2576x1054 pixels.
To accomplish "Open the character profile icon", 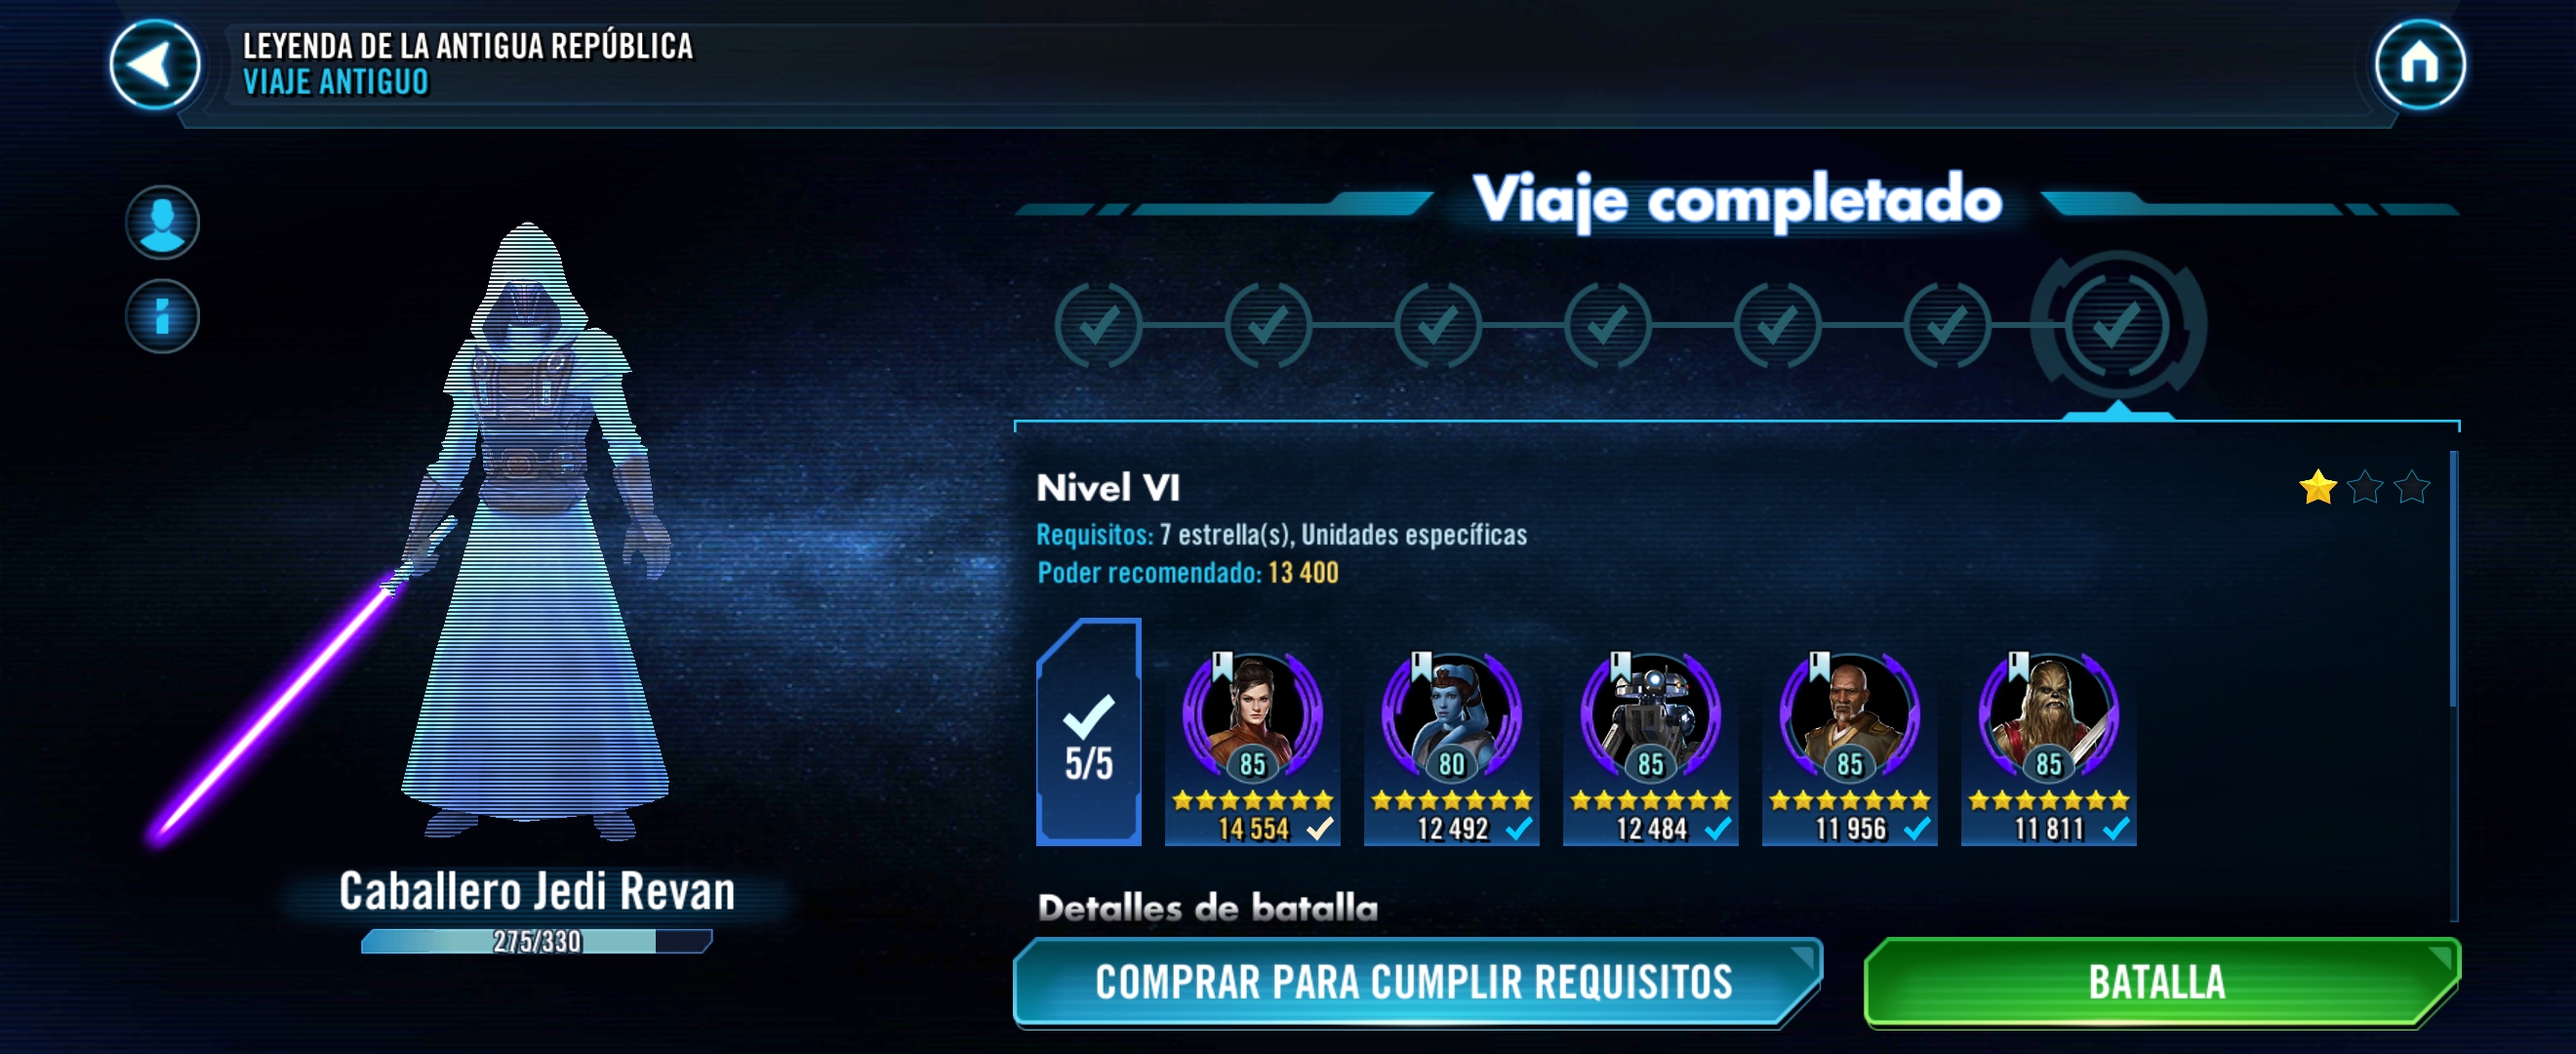I will pyautogui.click(x=162, y=222).
